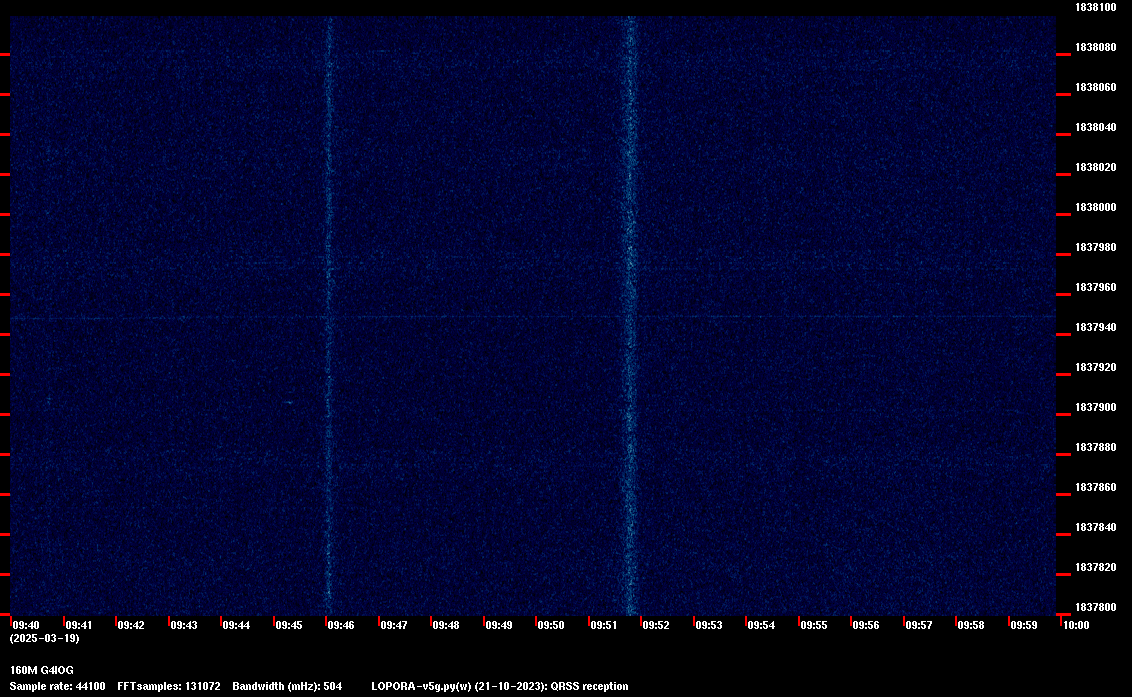Click the 09:47 time label

(393, 625)
